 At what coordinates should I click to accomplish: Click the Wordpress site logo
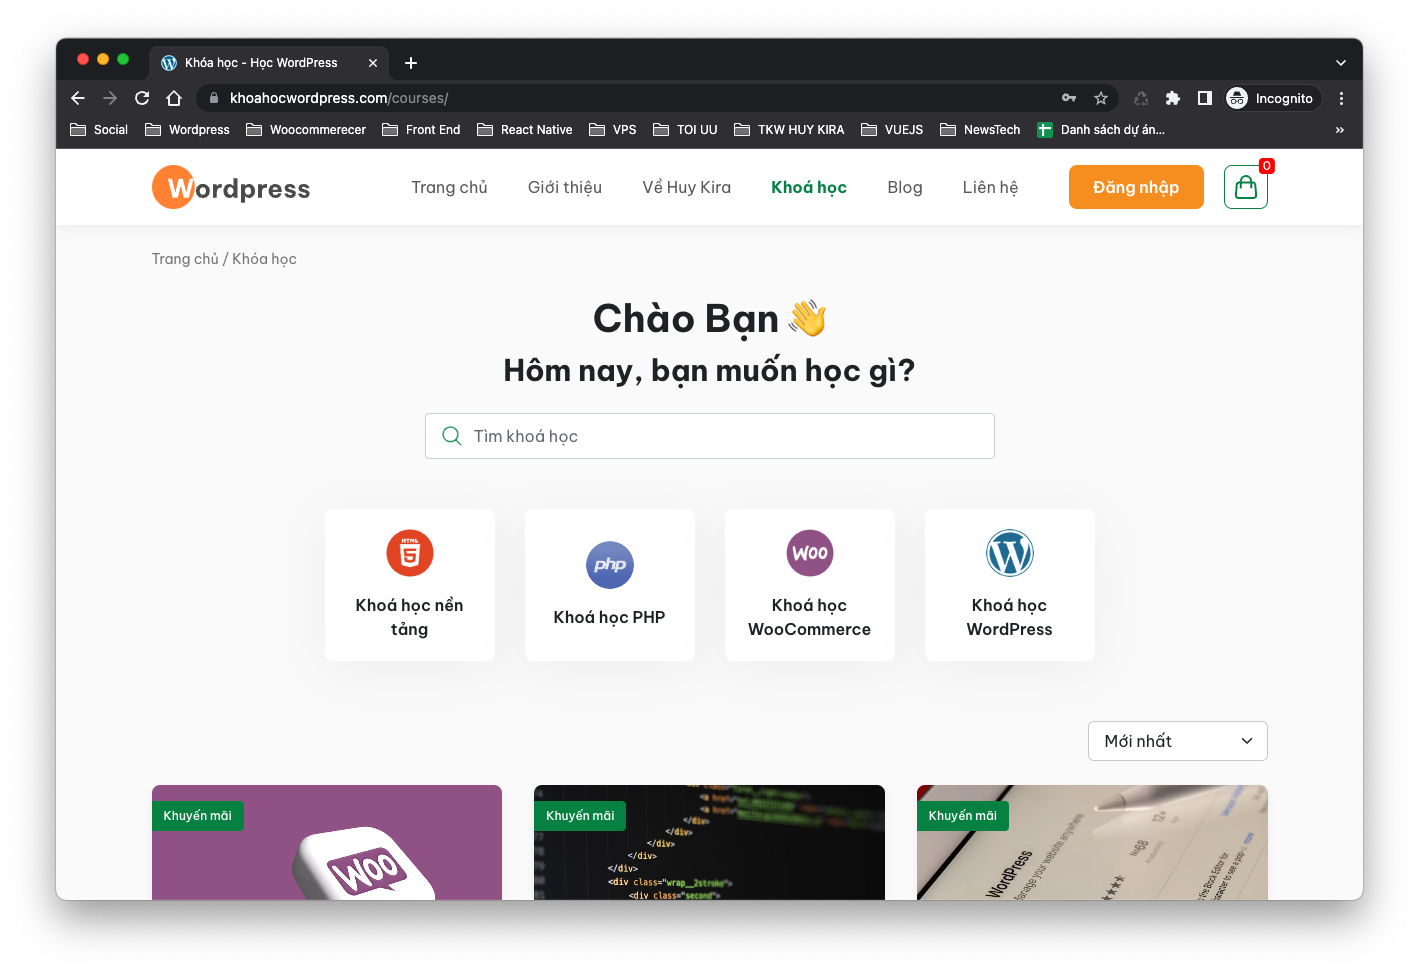[x=230, y=186]
